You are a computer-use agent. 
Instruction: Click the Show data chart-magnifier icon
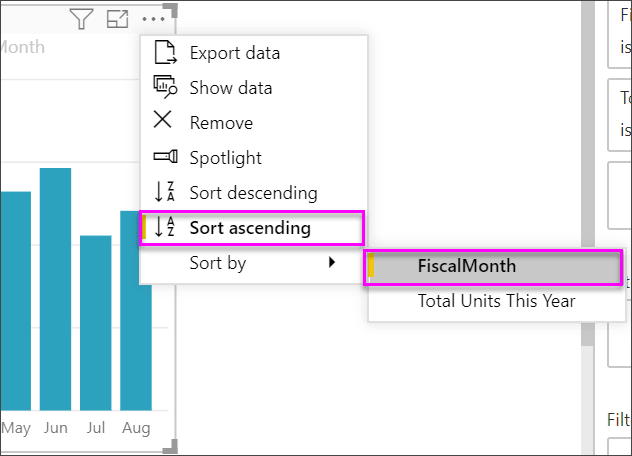[165, 87]
